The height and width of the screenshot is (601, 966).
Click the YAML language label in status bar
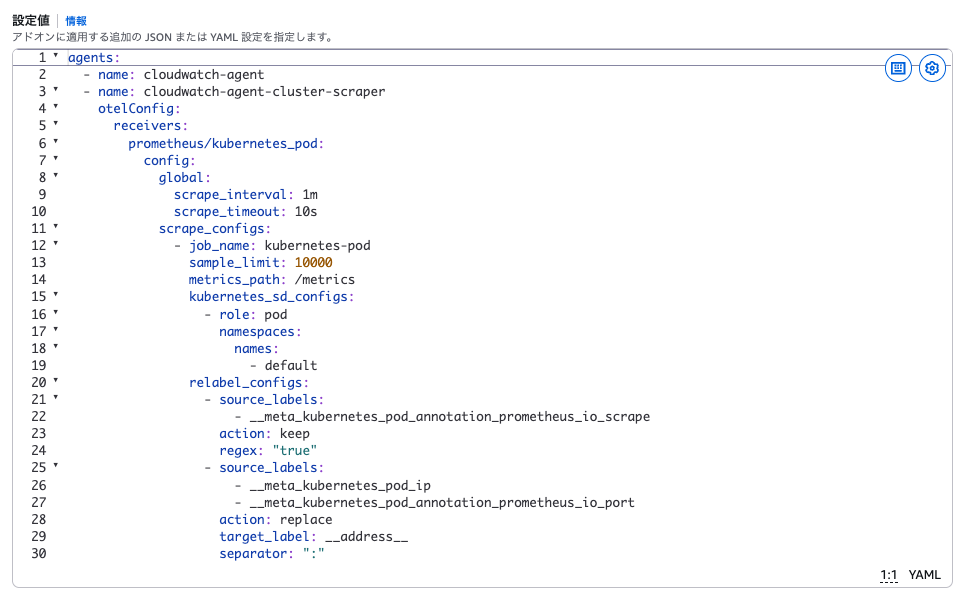click(924, 575)
